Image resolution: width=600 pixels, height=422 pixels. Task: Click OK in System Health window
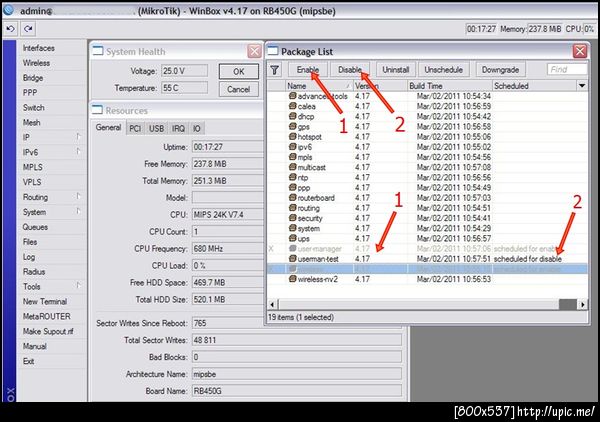[239, 72]
